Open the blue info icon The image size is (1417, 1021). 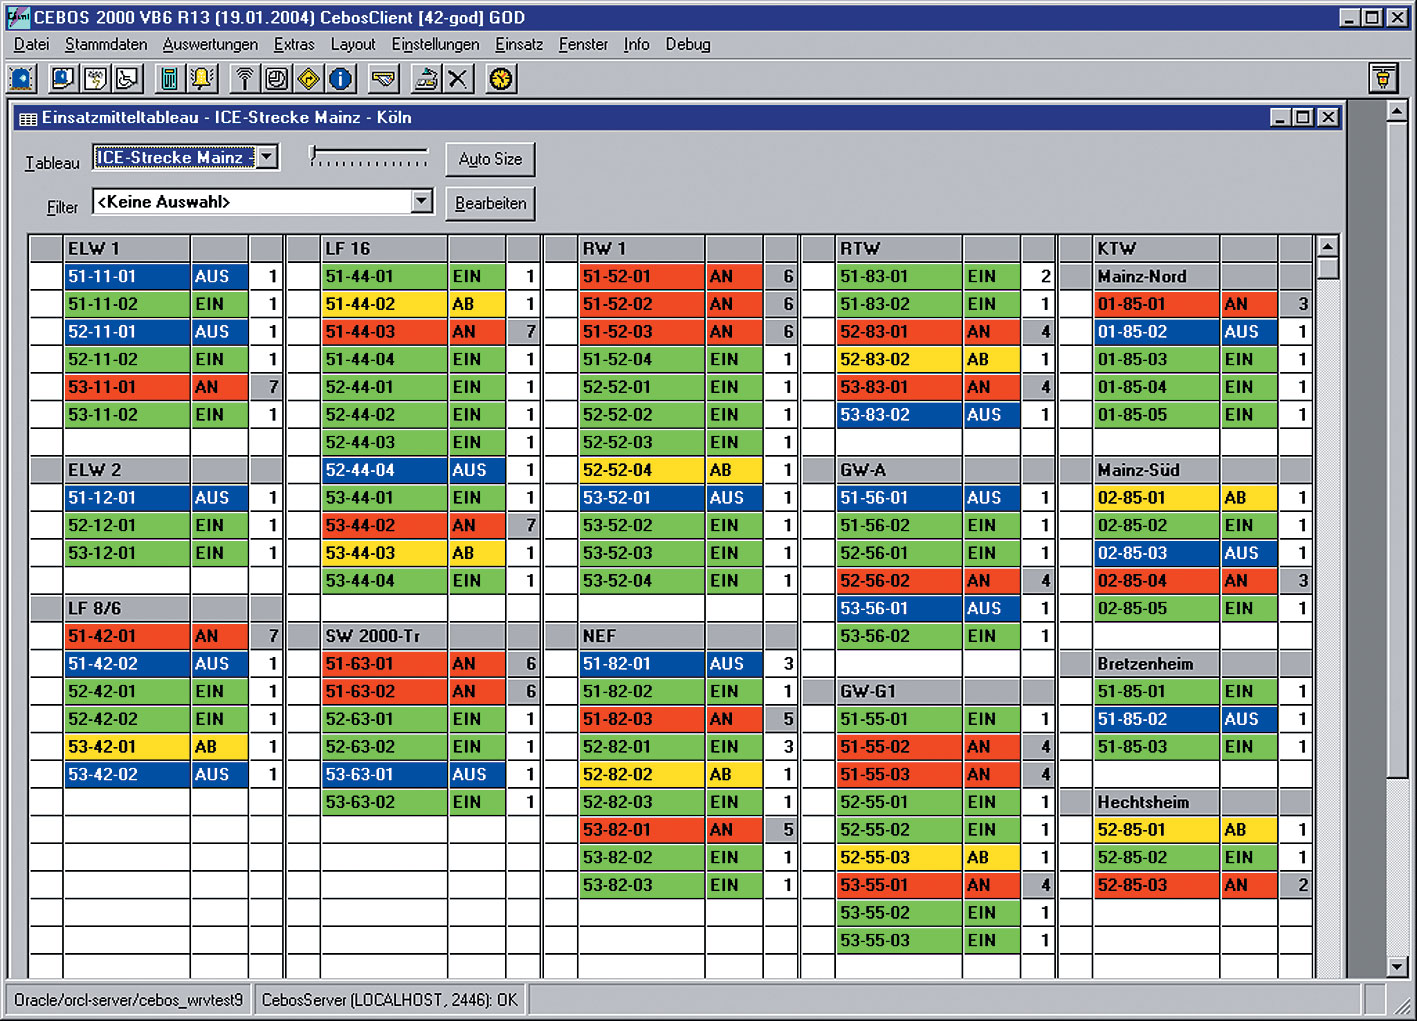341,78
